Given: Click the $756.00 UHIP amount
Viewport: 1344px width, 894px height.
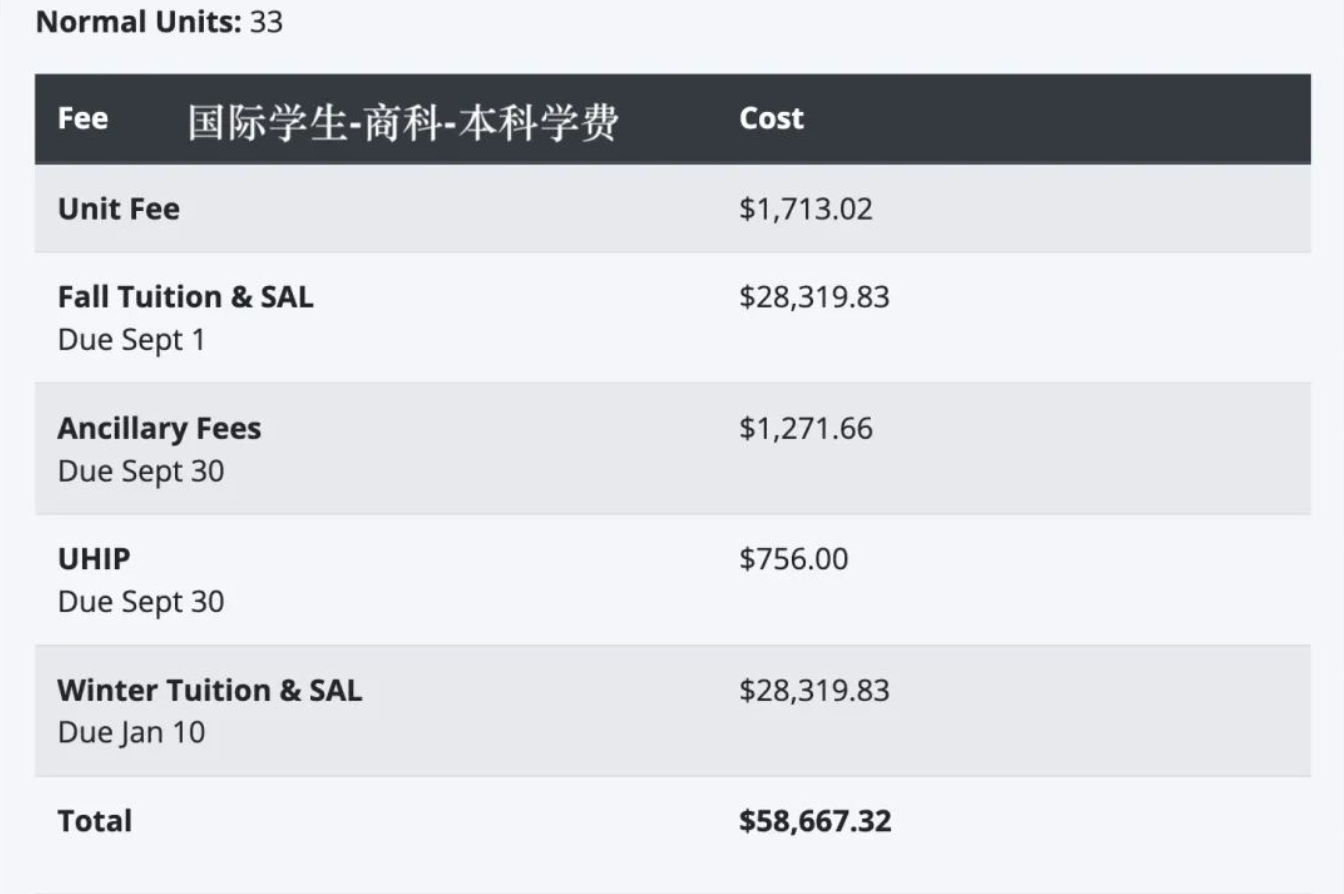Looking at the screenshot, I should point(793,559).
